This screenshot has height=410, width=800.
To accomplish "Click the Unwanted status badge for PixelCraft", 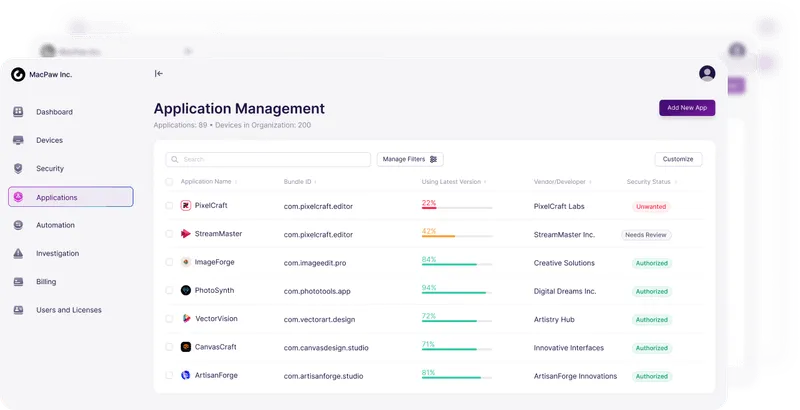I will coord(651,207).
